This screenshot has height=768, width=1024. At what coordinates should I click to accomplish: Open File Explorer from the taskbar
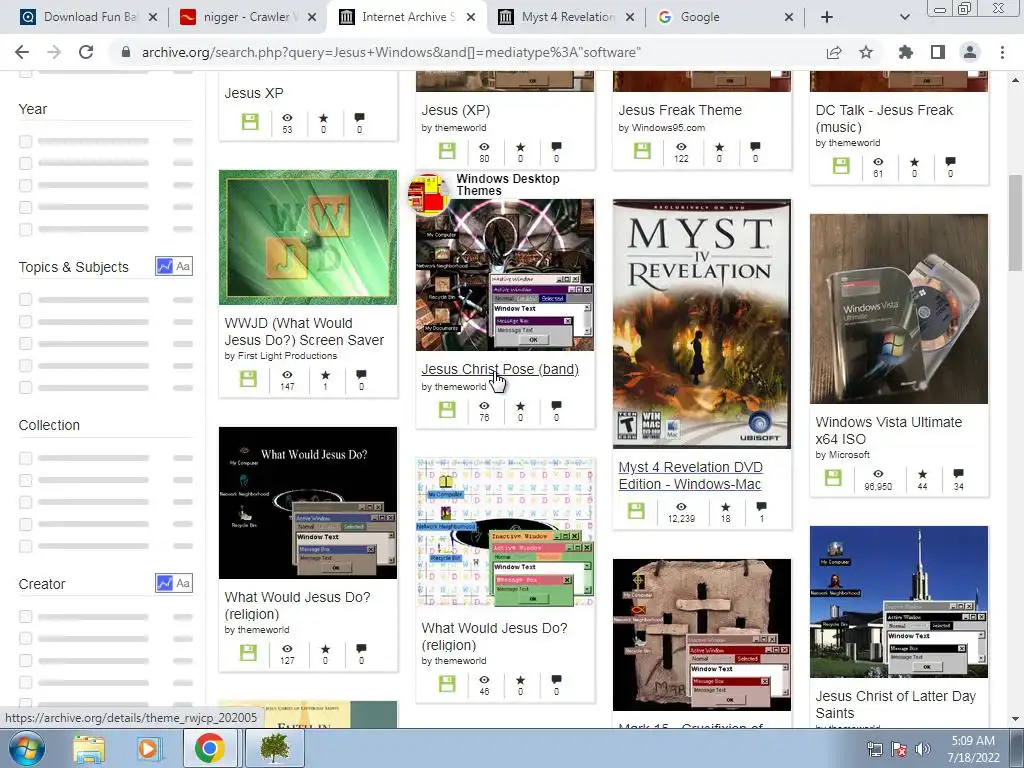coord(89,749)
